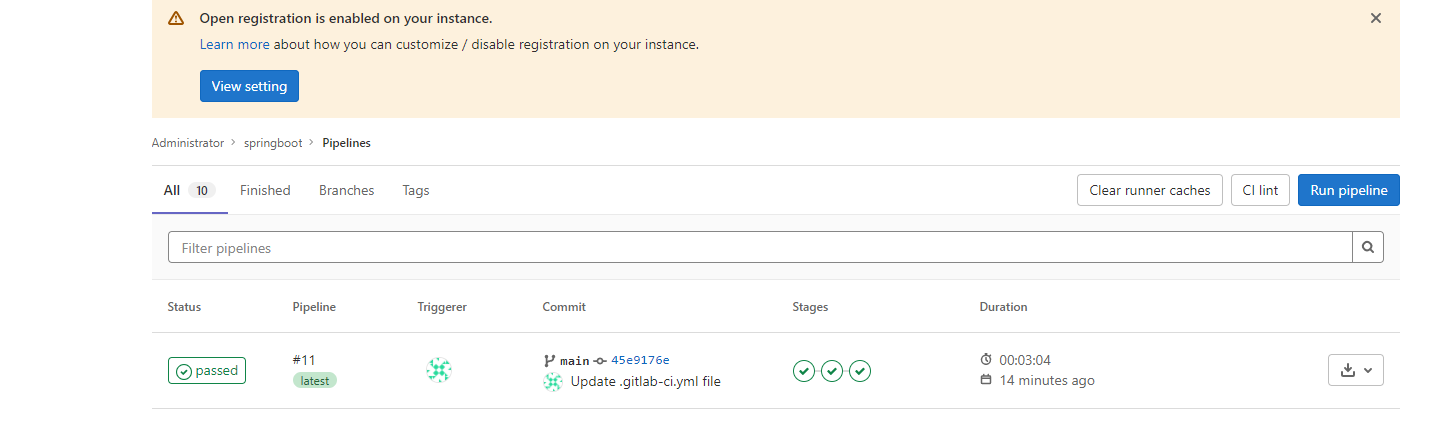Viewport: 1432px width, 422px height.
Task: Go to Administrator breadcrumb
Action: point(188,143)
